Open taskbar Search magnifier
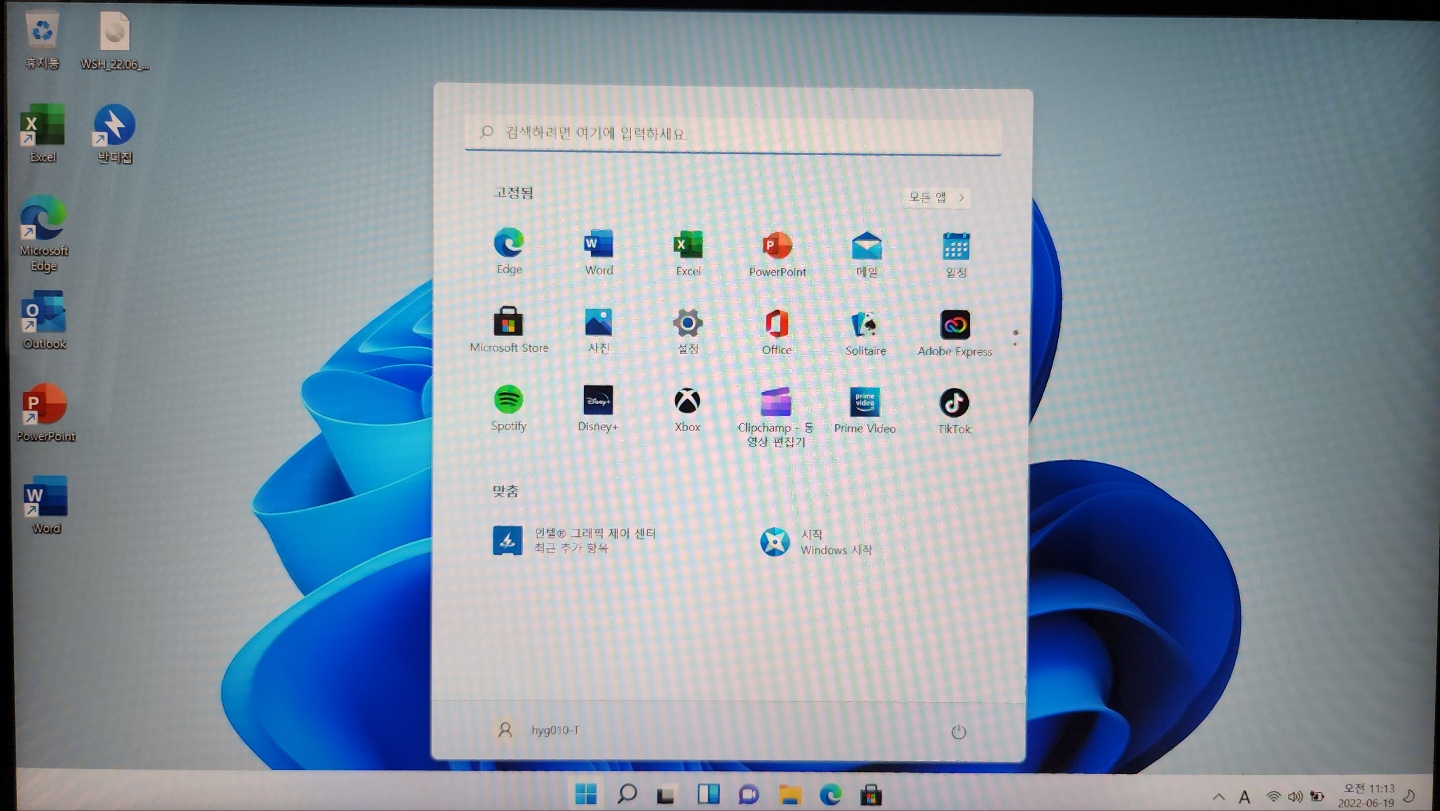The width and height of the screenshot is (1440, 811). (x=627, y=795)
